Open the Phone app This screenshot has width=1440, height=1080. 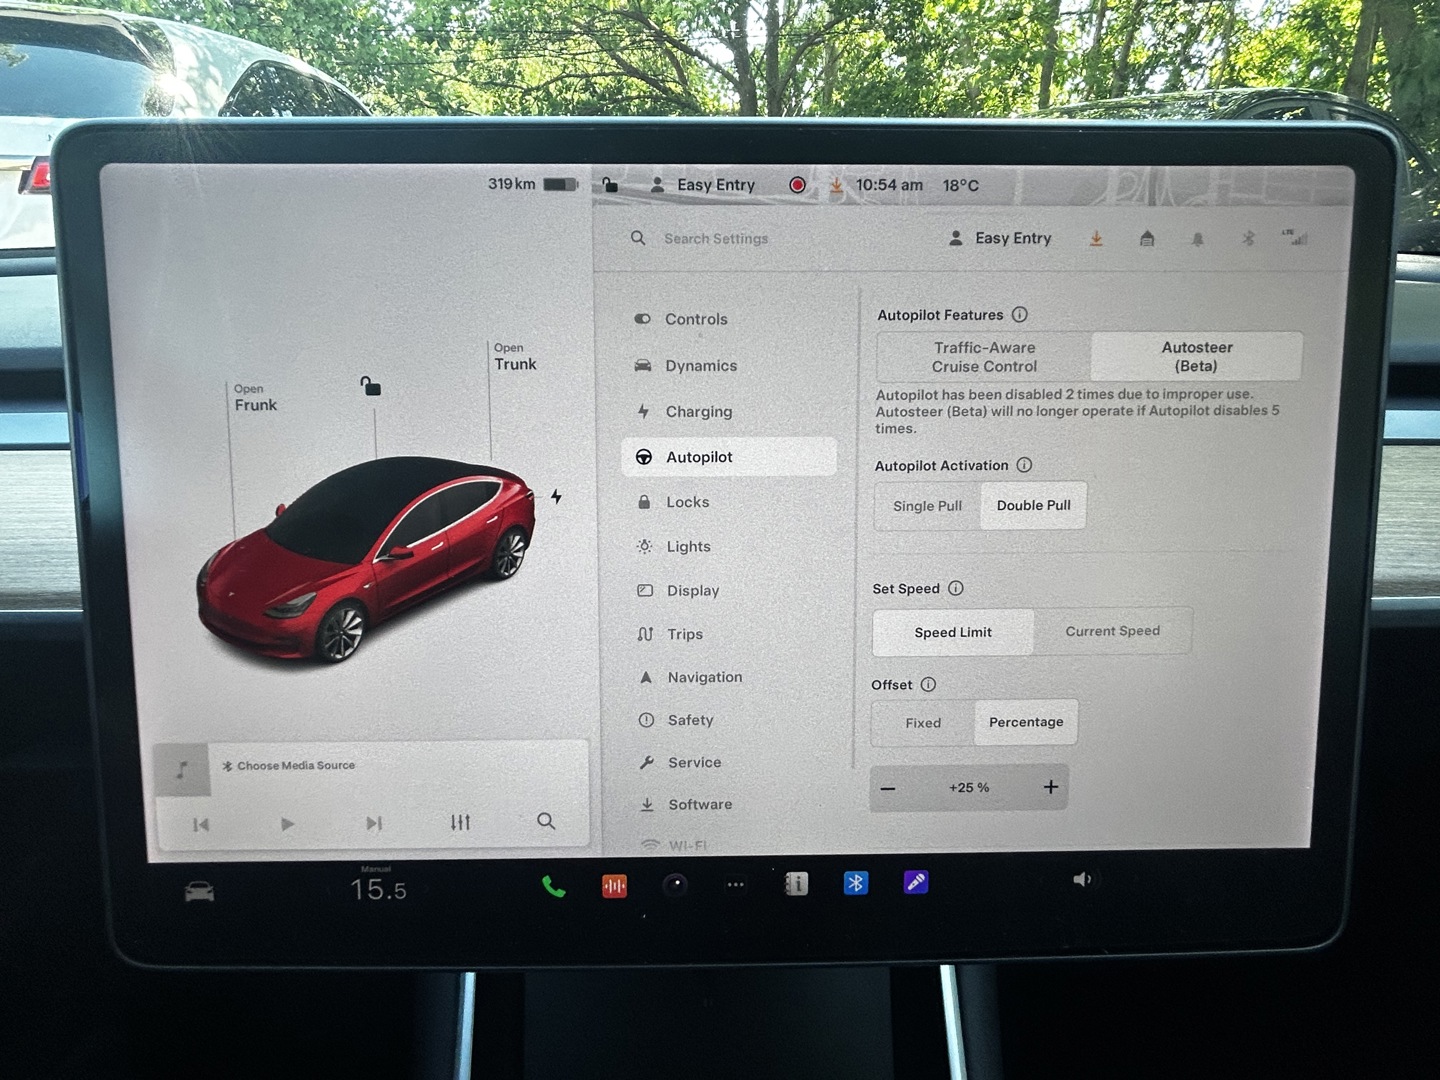[553, 886]
